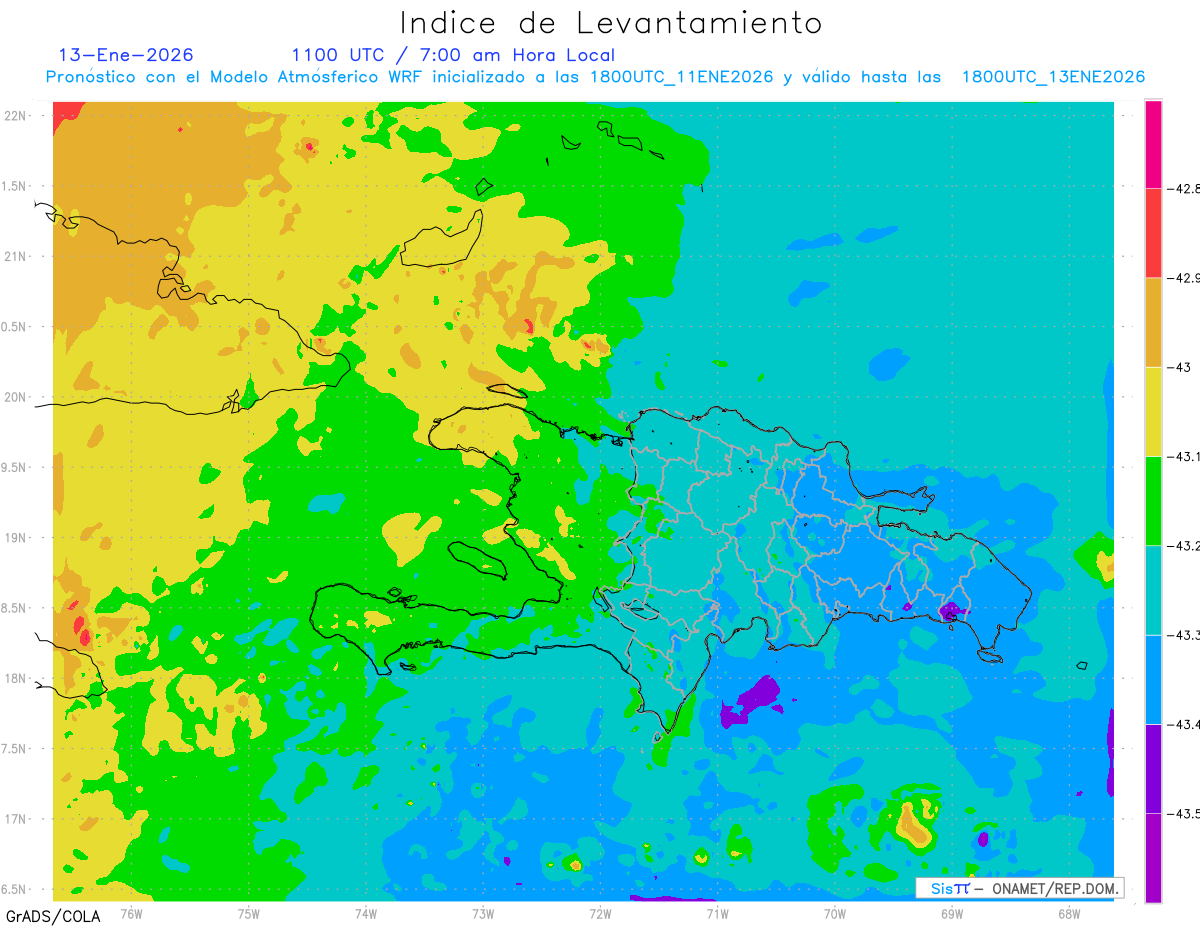Click the red legend swatch between -42.8 and -42.9
The image size is (1200, 927).
(x=1153, y=233)
